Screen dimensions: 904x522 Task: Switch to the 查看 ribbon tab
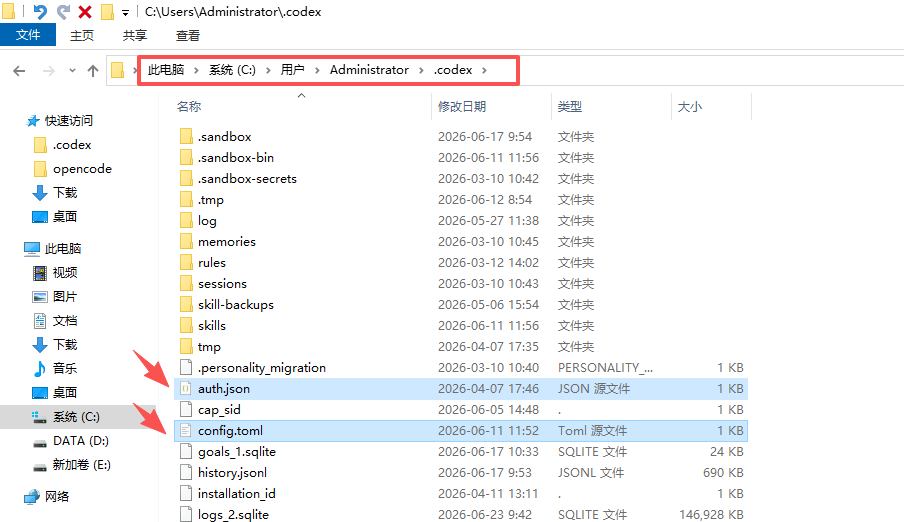click(187, 36)
